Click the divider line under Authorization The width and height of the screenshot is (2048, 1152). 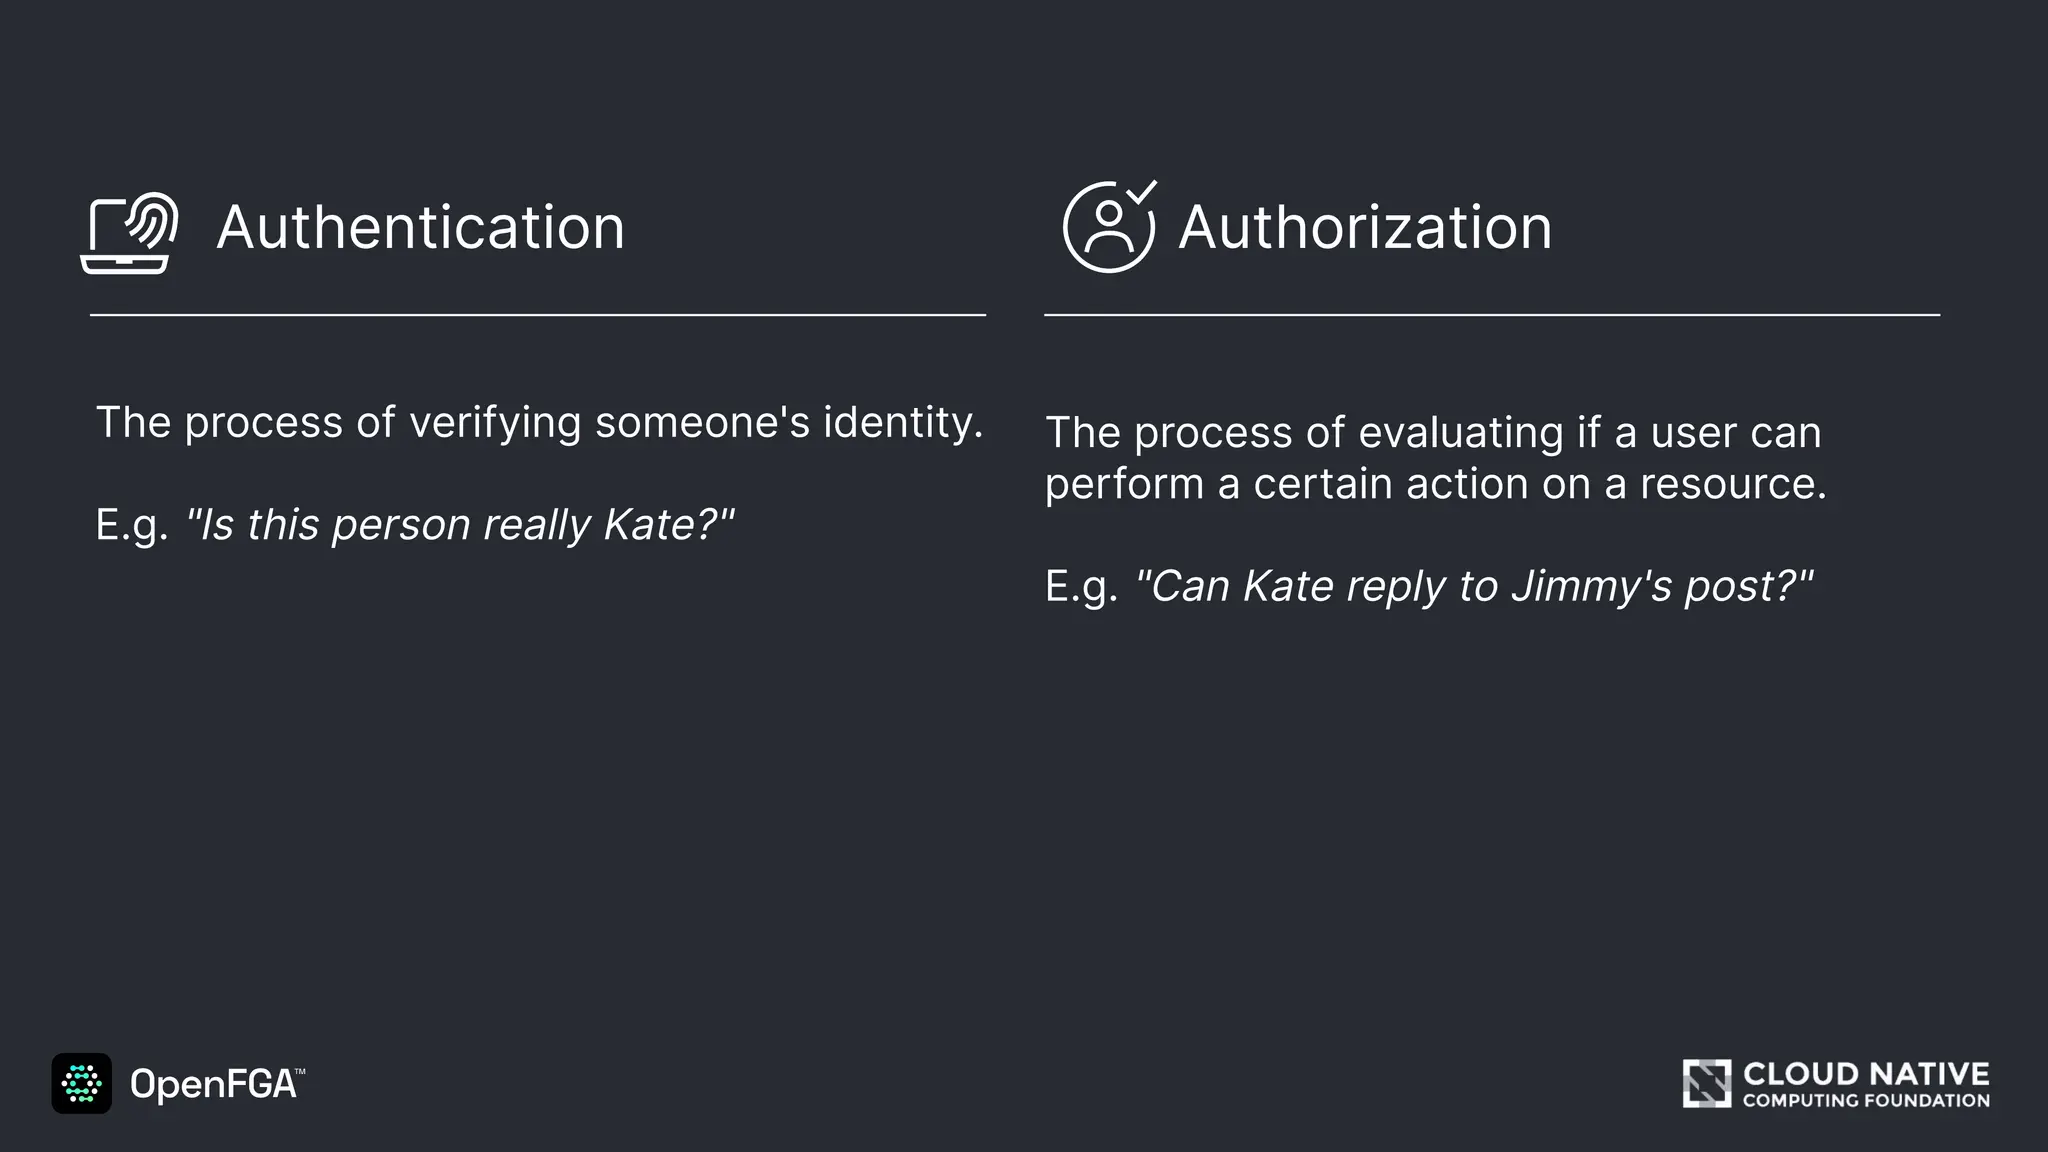point(1492,315)
